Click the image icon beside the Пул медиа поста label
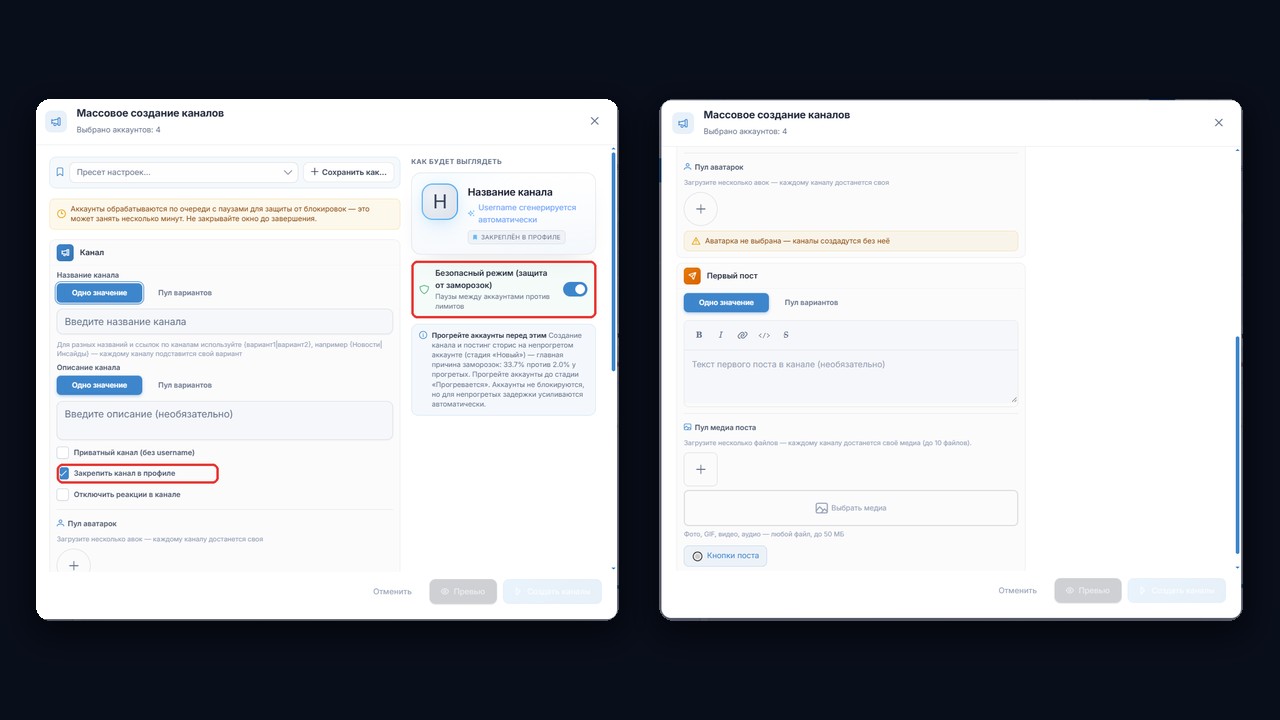 coord(688,427)
